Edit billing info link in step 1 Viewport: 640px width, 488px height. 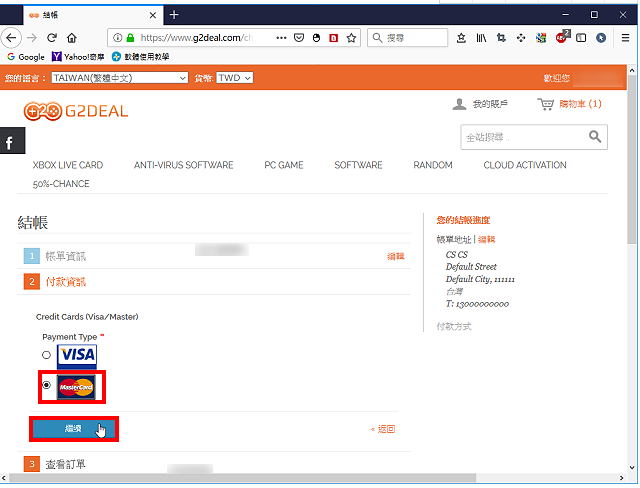396,256
